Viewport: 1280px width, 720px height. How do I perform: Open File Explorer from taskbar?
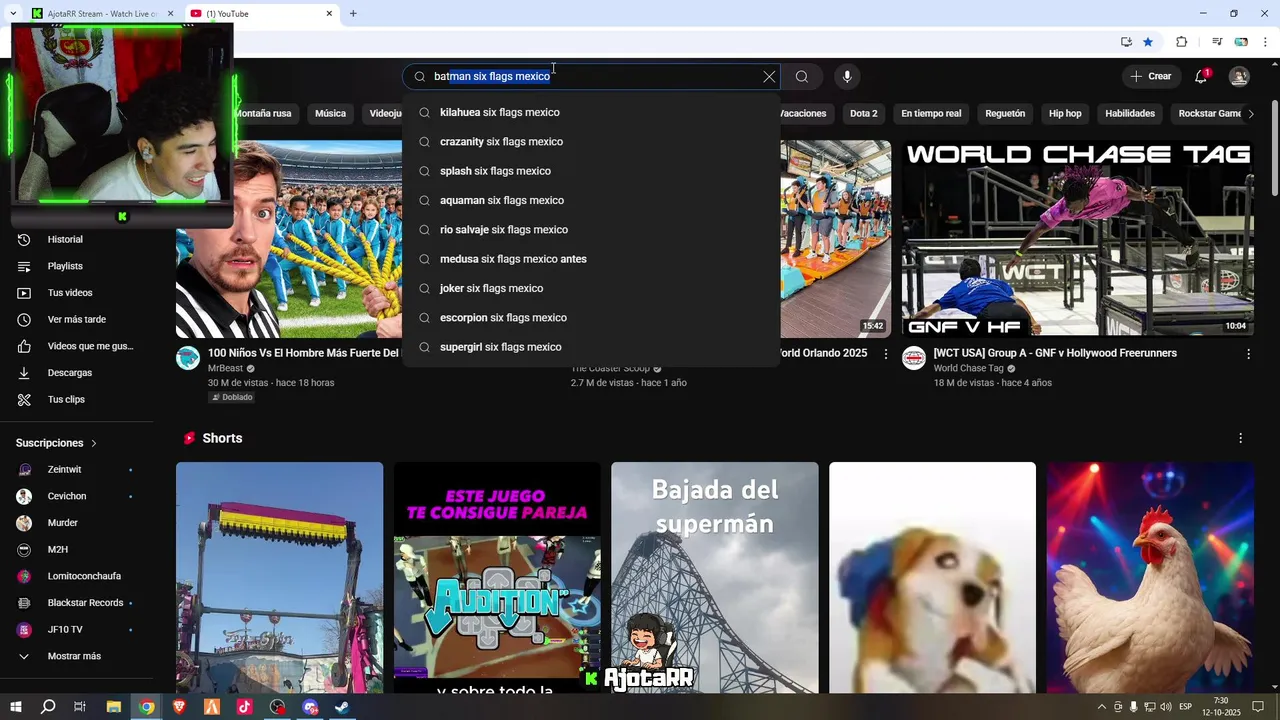point(114,707)
